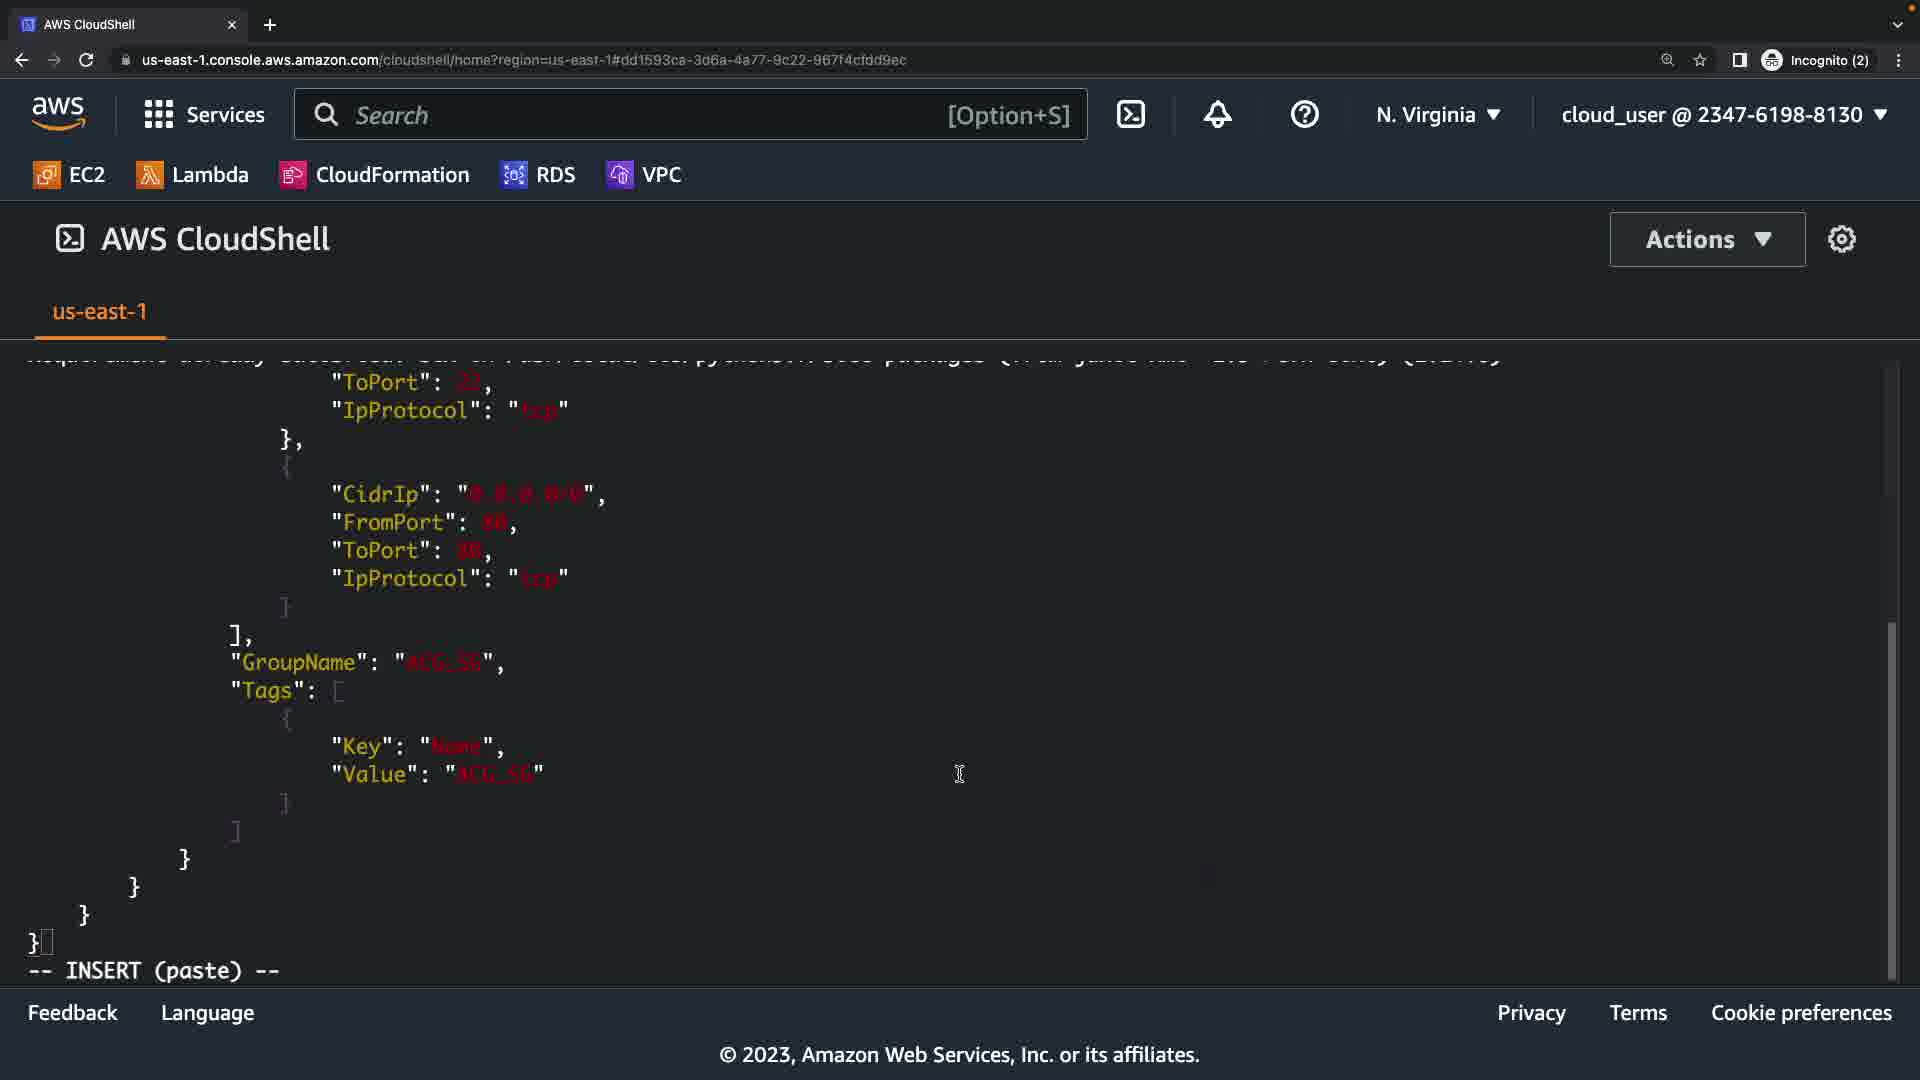Open the notifications bell

click(1217, 115)
